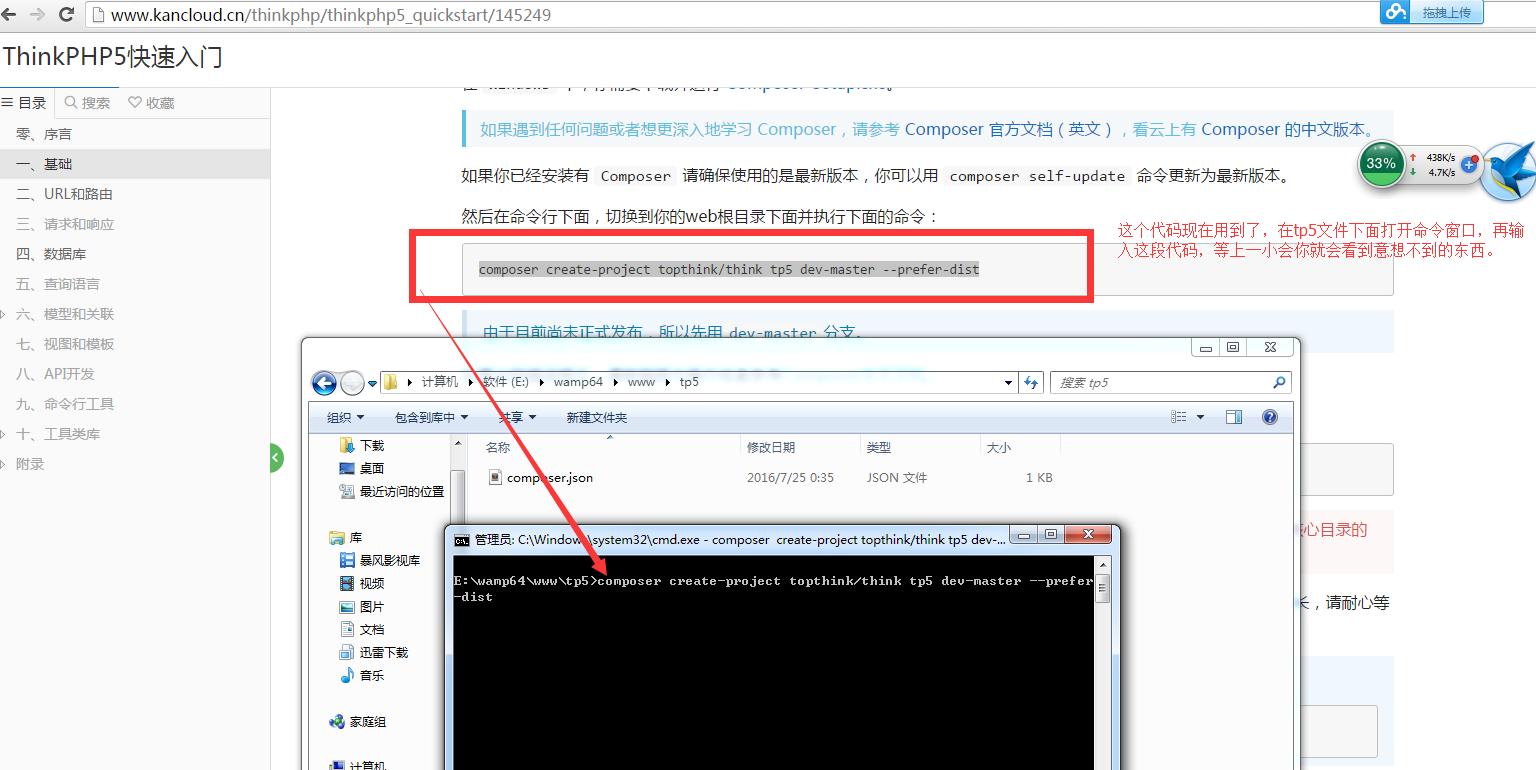The width and height of the screenshot is (1536, 770).
Task: Click the 搜索 tp5 search box
Action: [1170, 383]
